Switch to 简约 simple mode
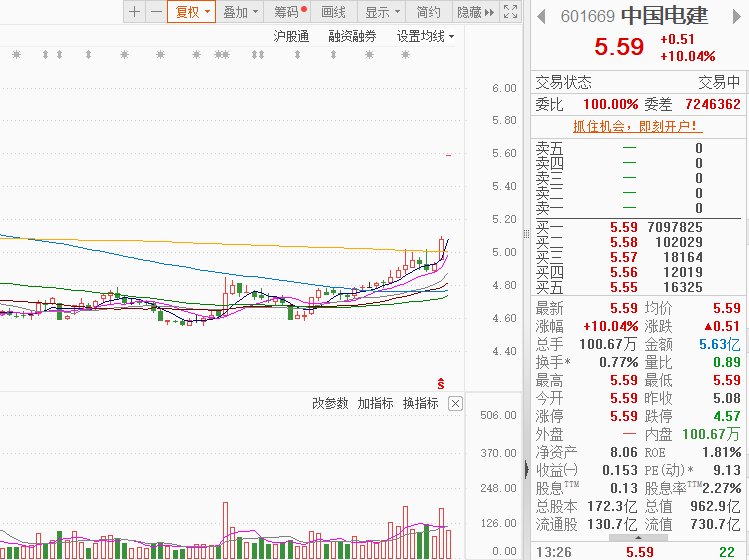This screenshot has height=560, width=749. click(x=428, y=11)
